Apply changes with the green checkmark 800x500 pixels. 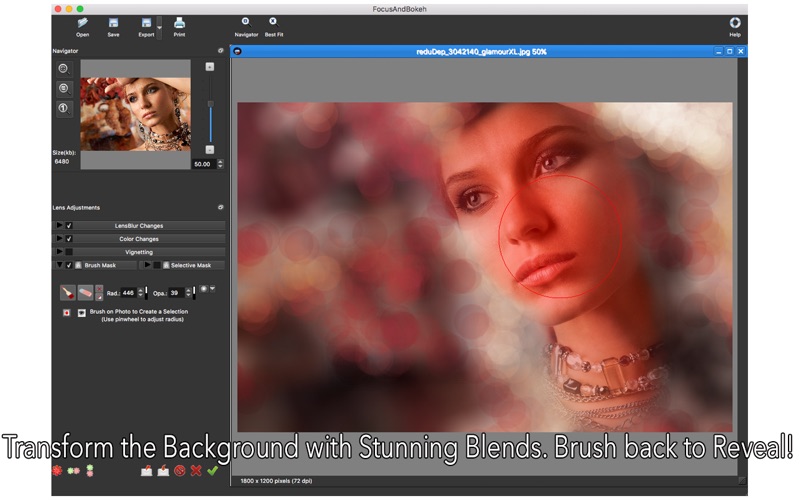pyautogui.click(x=213, y=470)
